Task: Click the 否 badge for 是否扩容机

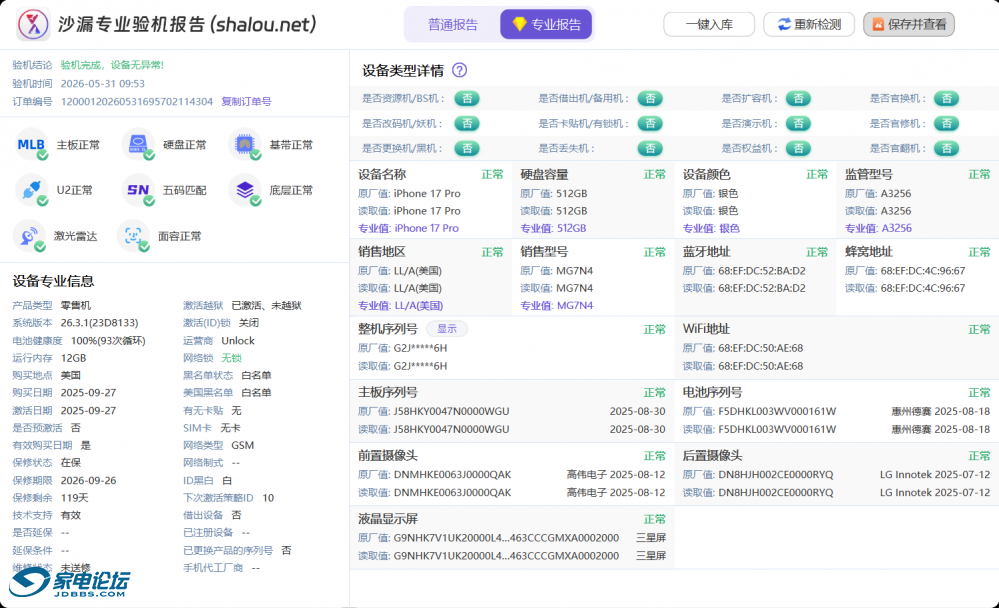Action: click(798, 98)
